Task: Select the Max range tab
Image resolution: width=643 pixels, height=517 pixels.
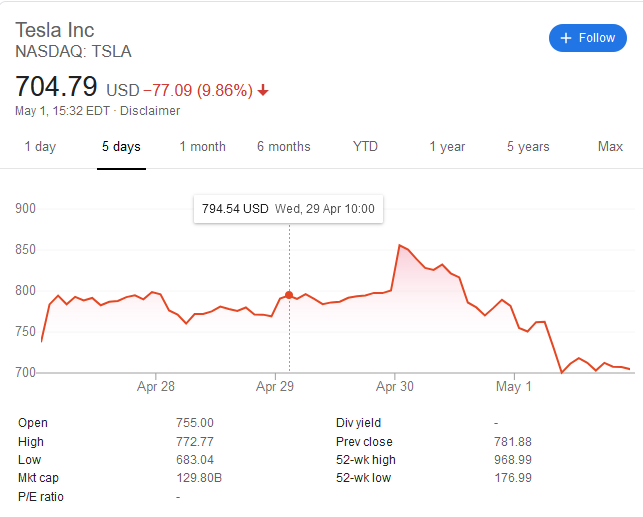Action: point(610,146)
